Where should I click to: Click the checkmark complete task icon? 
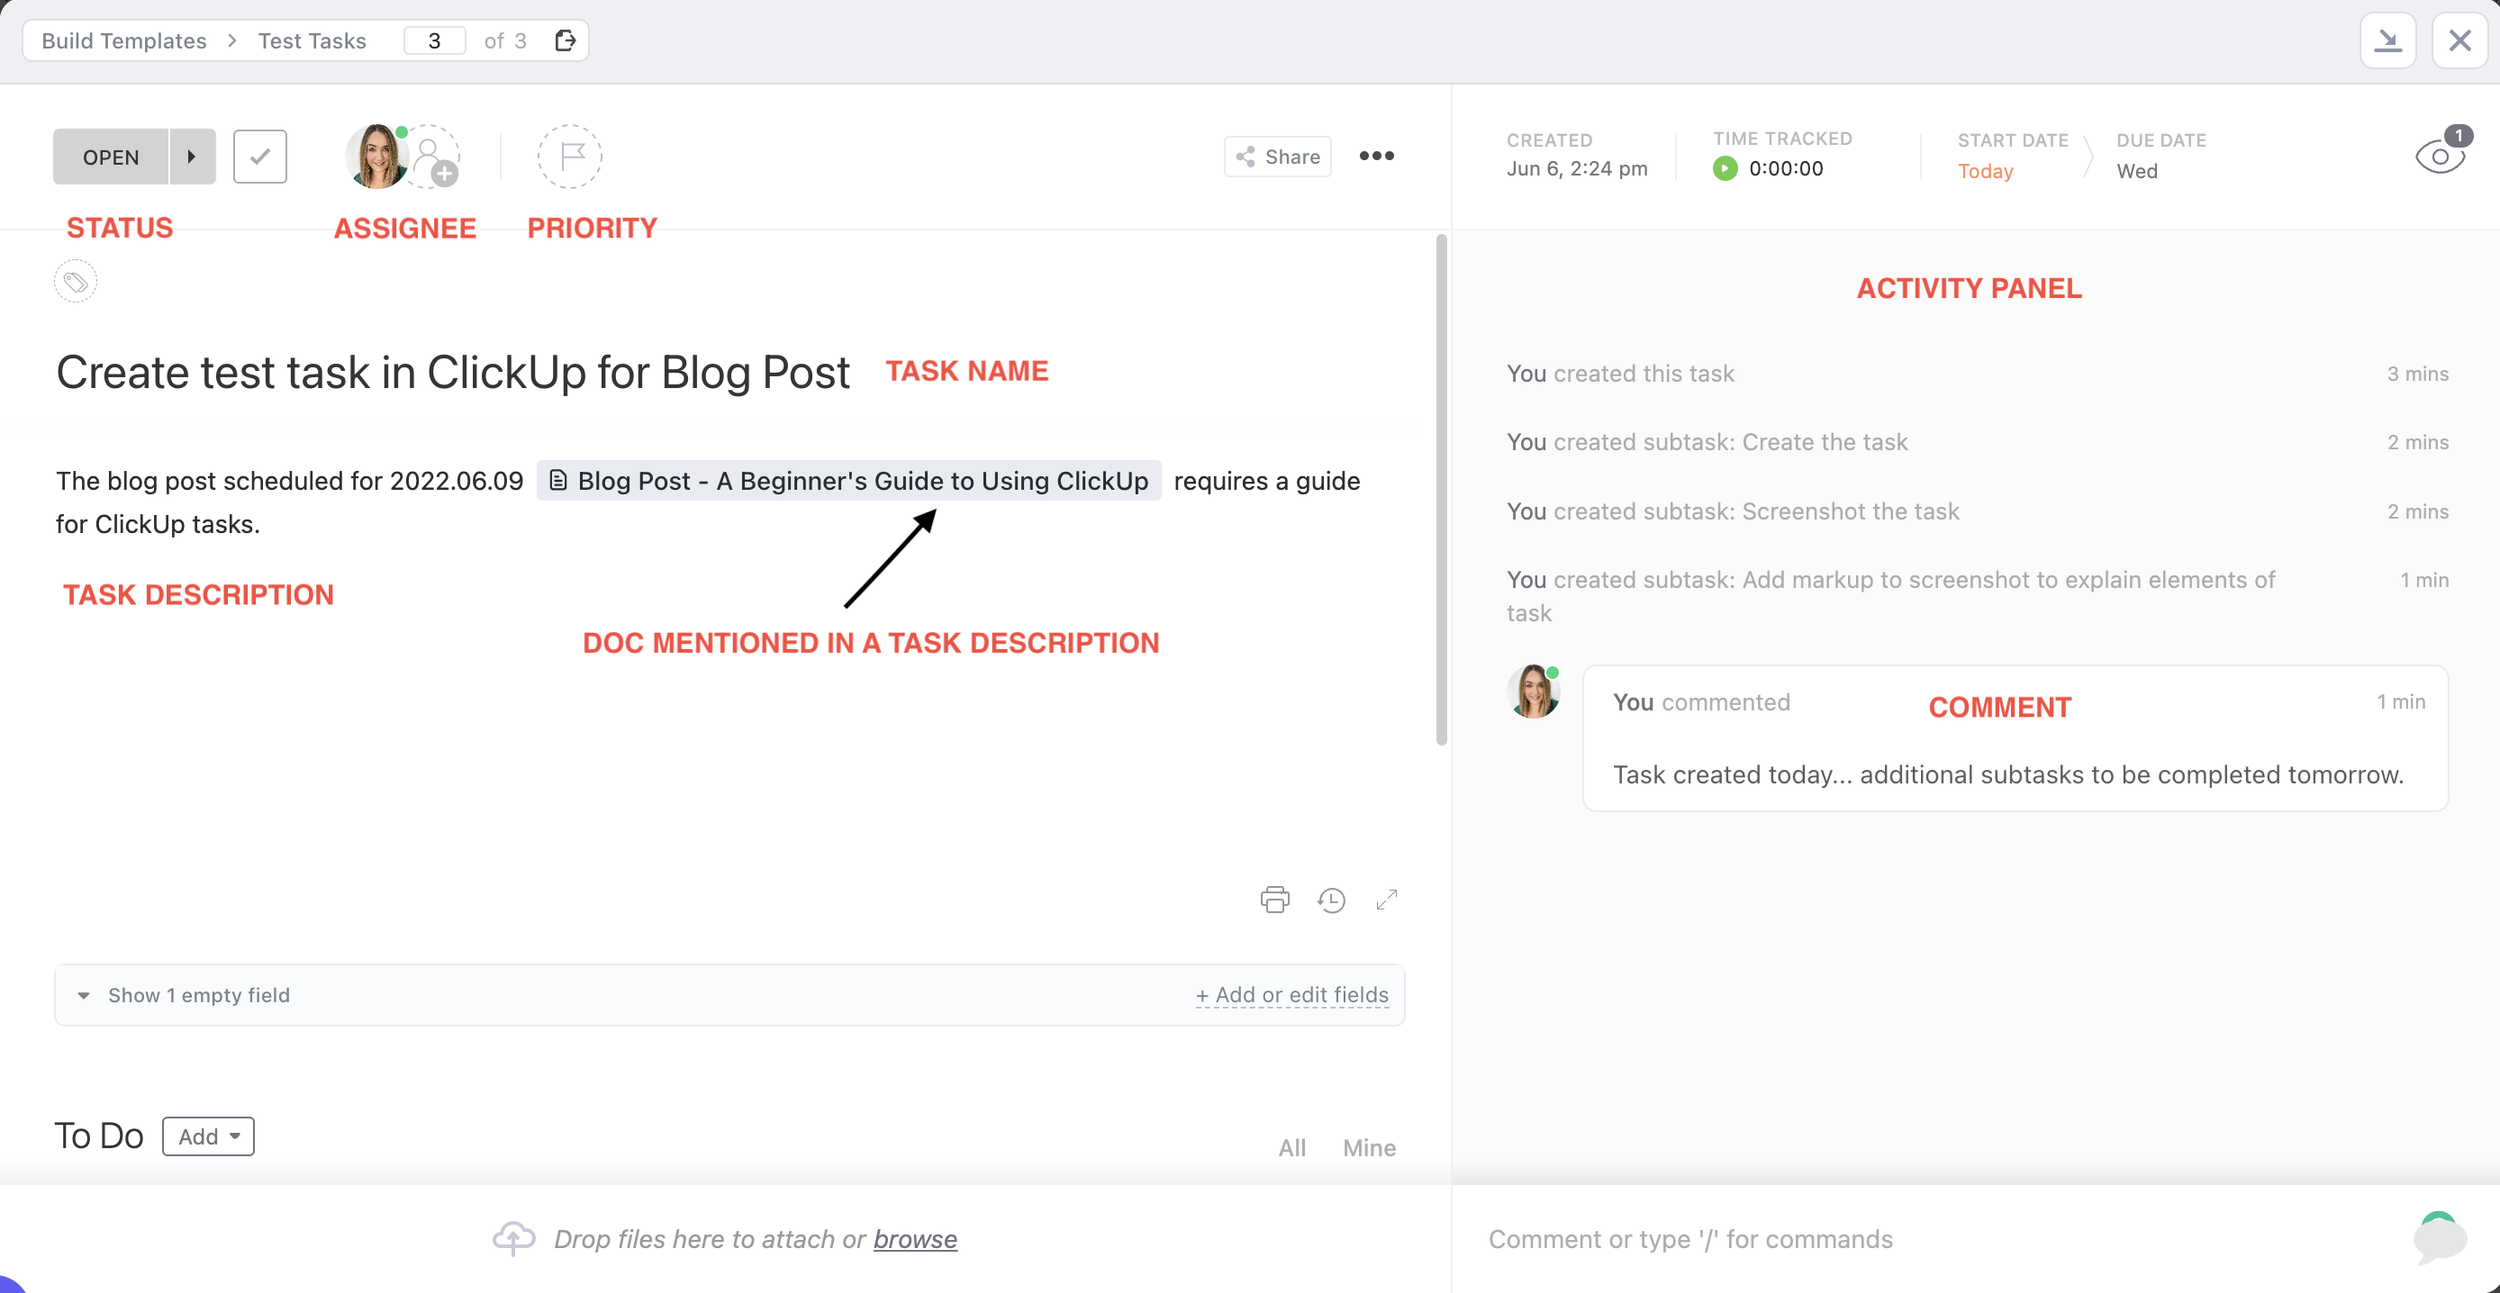click(261, 155)
